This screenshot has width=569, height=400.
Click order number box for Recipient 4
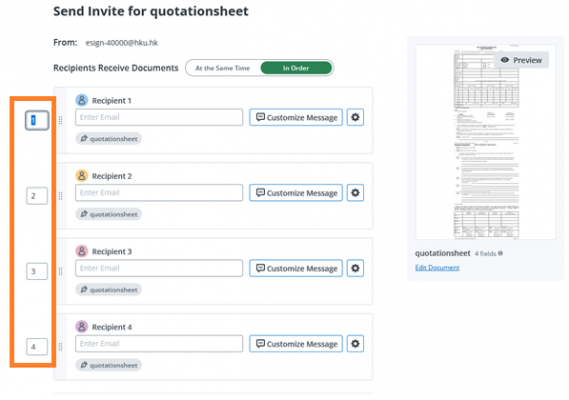(37, 347)
